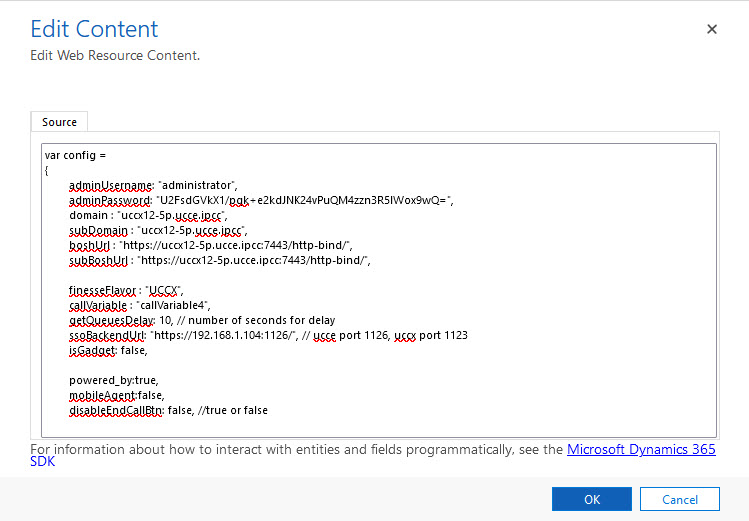Place cursor on the ssoBackendUrl line
Viewport: 749px width, 521px height.
click(268, 335)
